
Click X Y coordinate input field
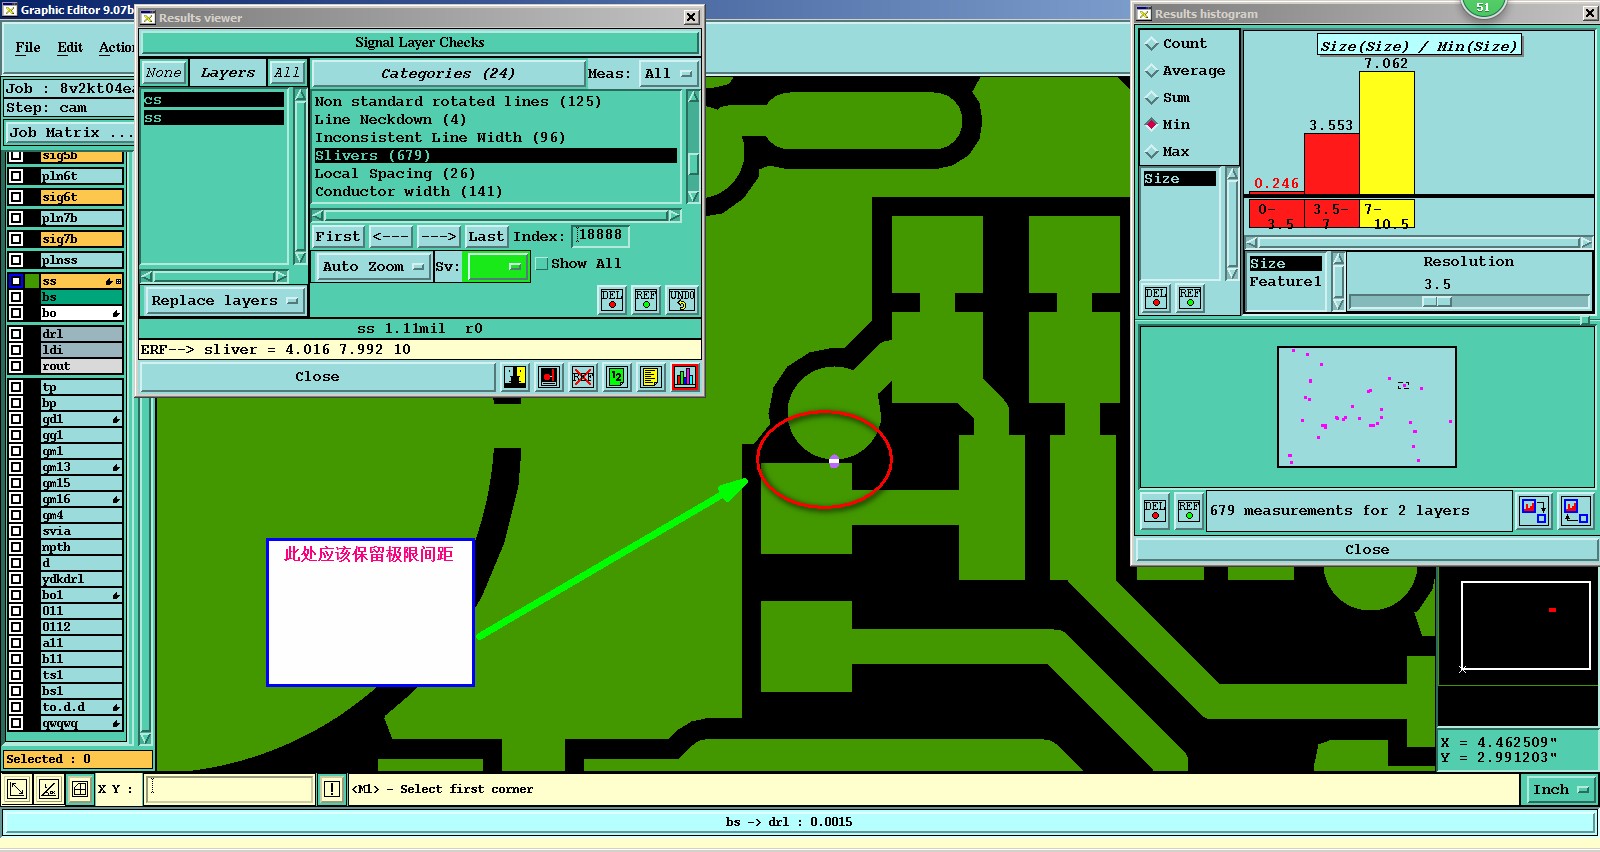(229, 790)
